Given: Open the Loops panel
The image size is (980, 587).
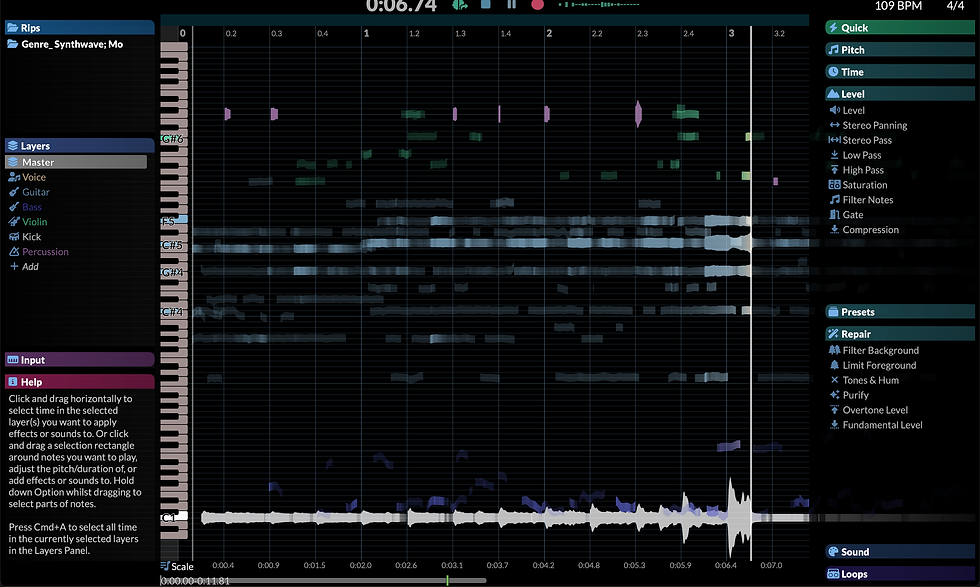Looking at the screenshot, I should pyautogui.click(x=899, y=572).
